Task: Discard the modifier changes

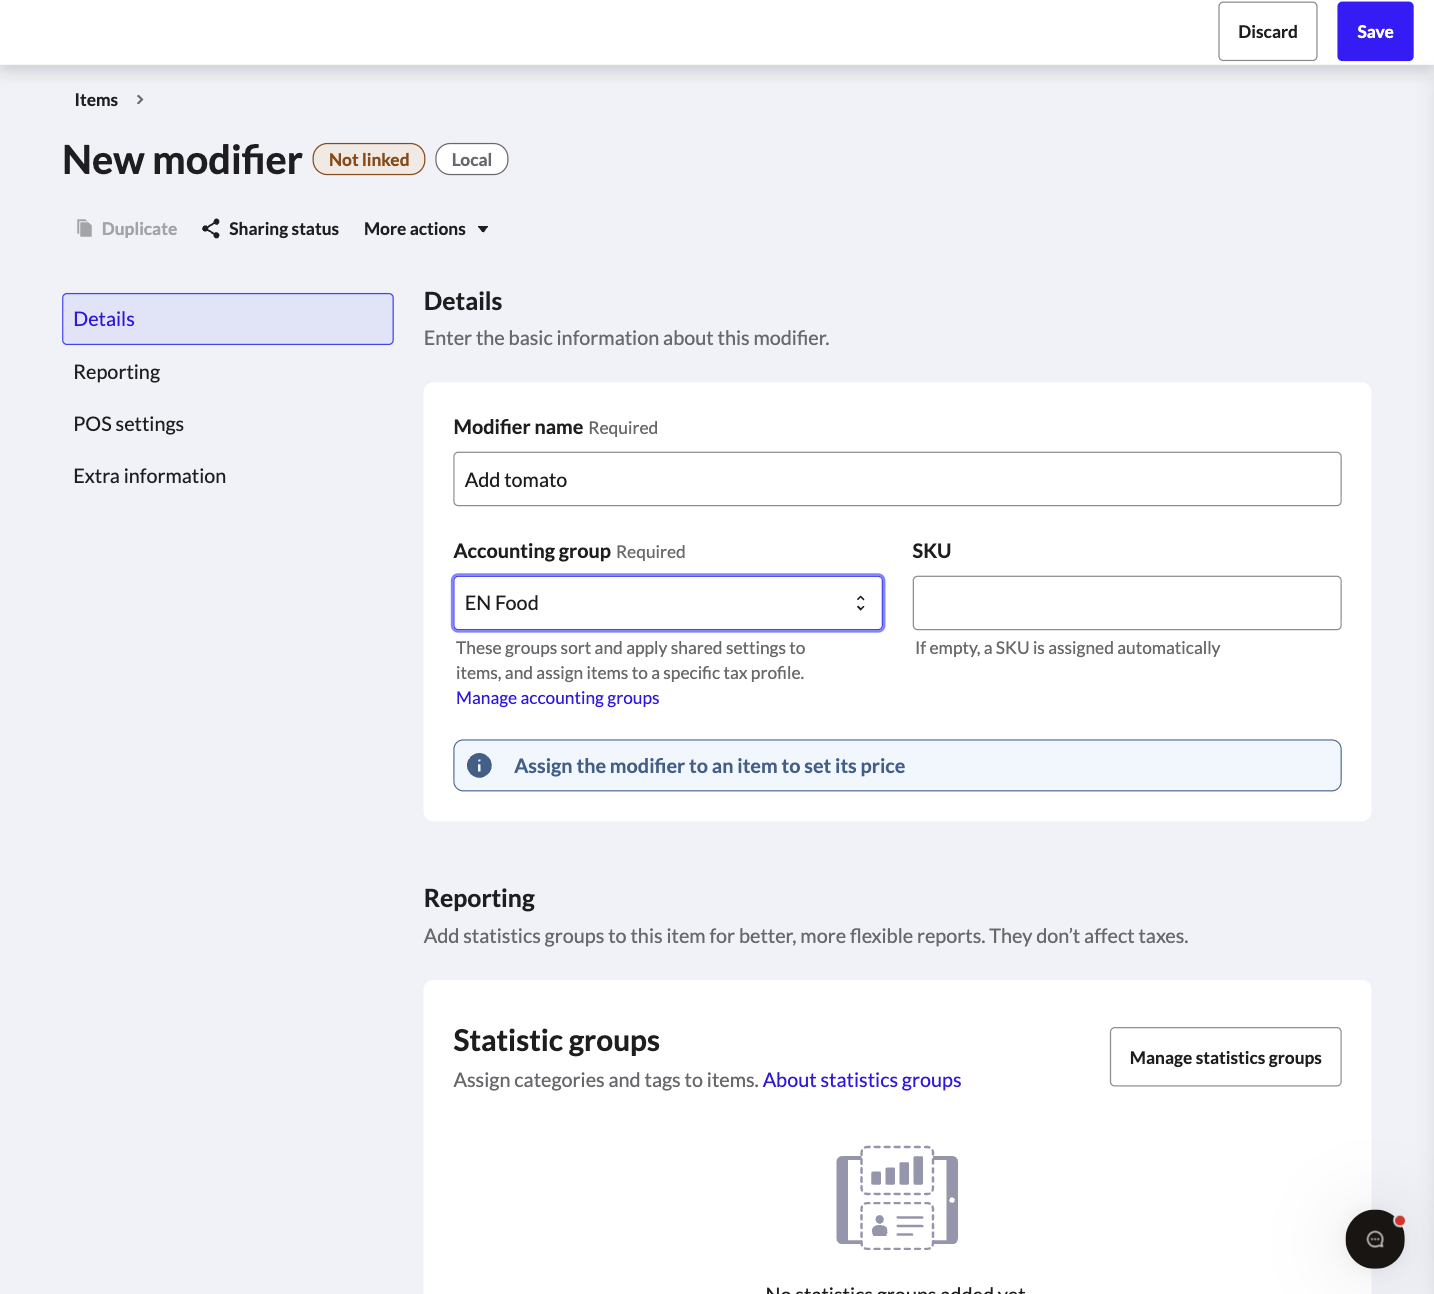Action: click(1268, 32)
